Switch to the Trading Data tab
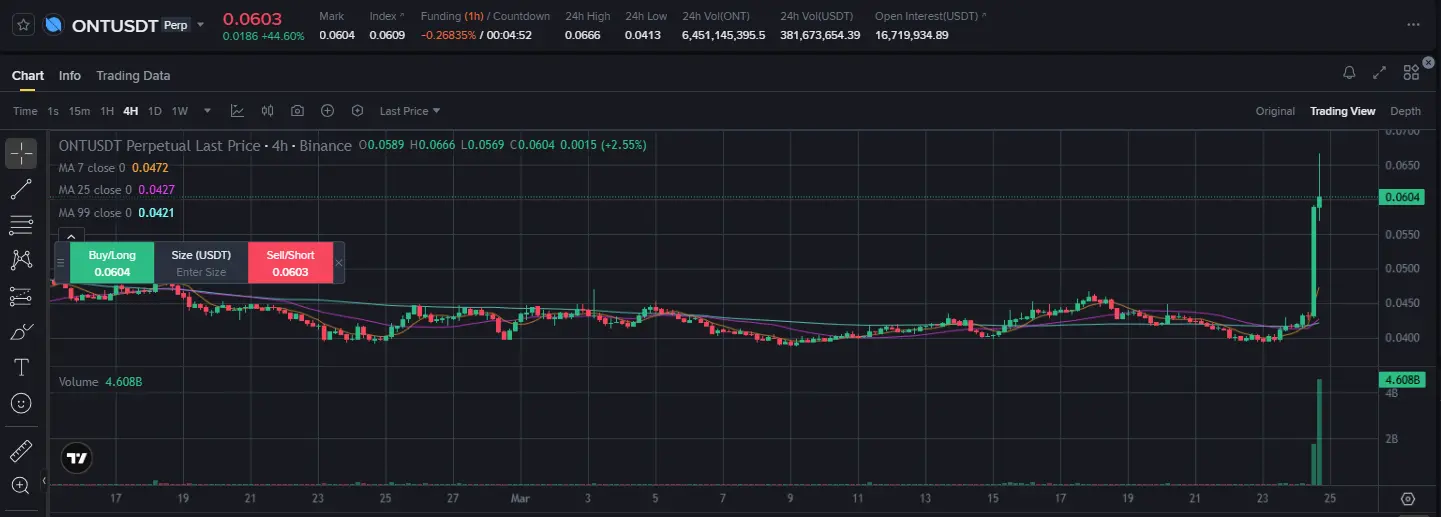Image resolution: width=1441 pixels, height=517 pixels. [133, 76]
